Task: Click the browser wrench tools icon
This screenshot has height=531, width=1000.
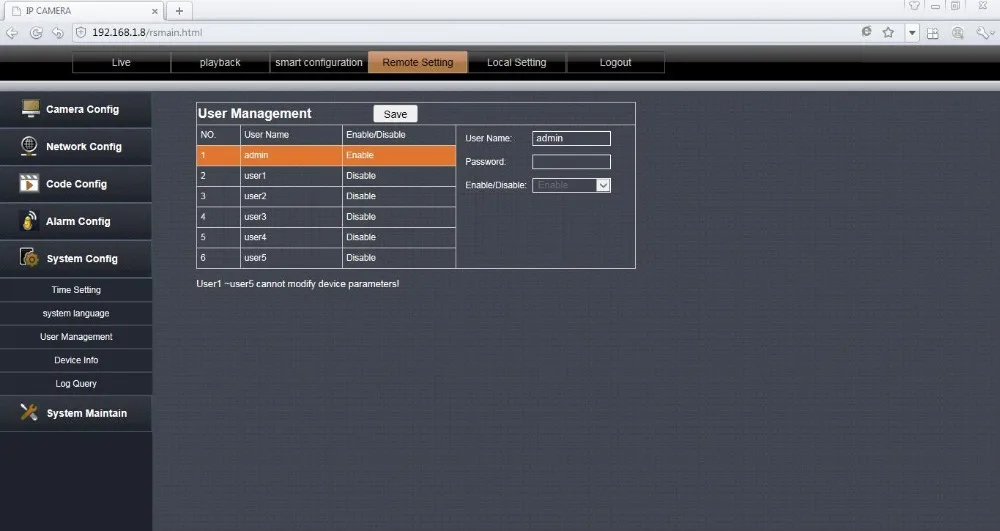Action: [x=984, y=33]
